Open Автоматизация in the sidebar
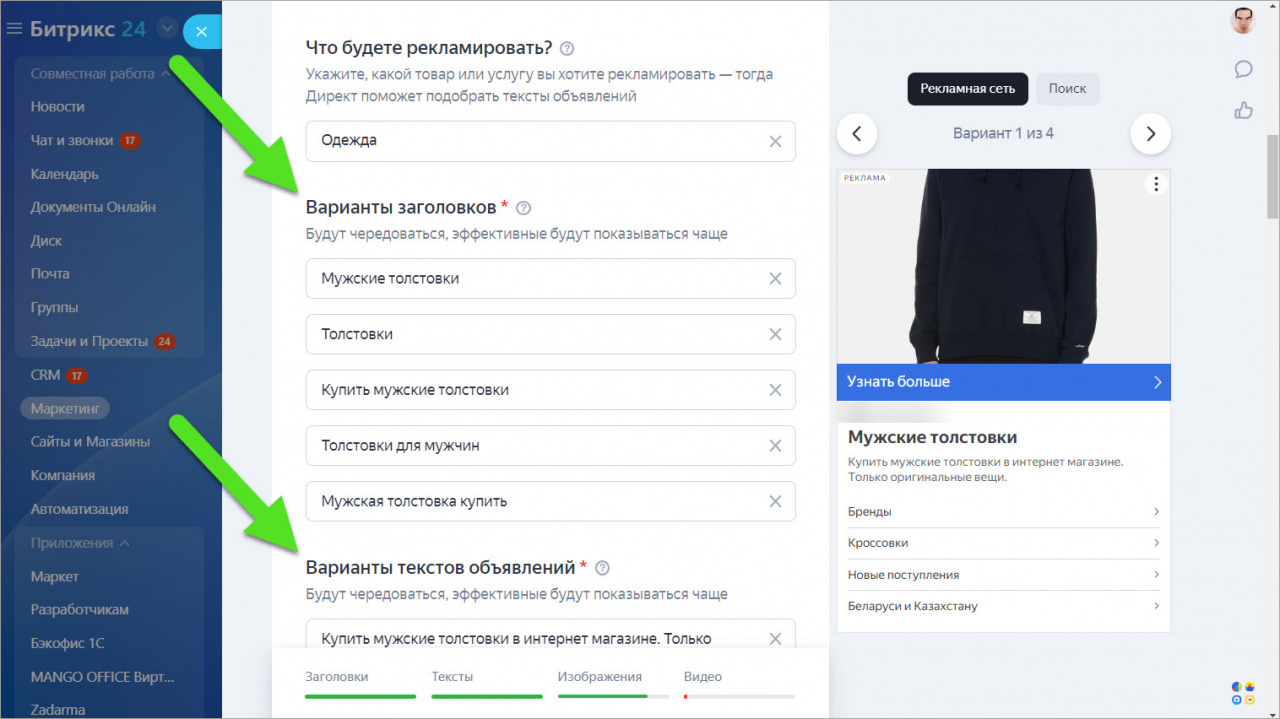Screen dimensions: 1280x719 79,509
